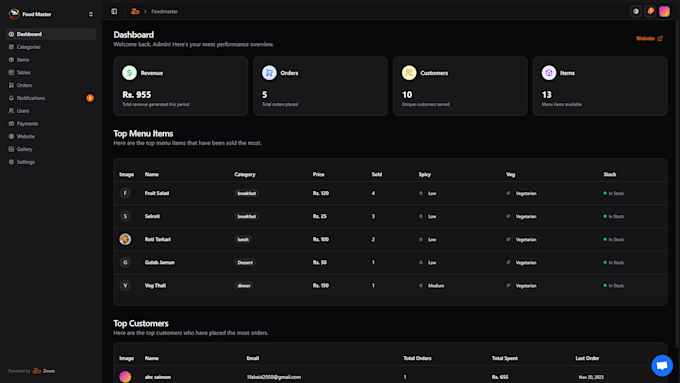Click the Items card icon
Screen dimensions: 680x383
[549, 73]
